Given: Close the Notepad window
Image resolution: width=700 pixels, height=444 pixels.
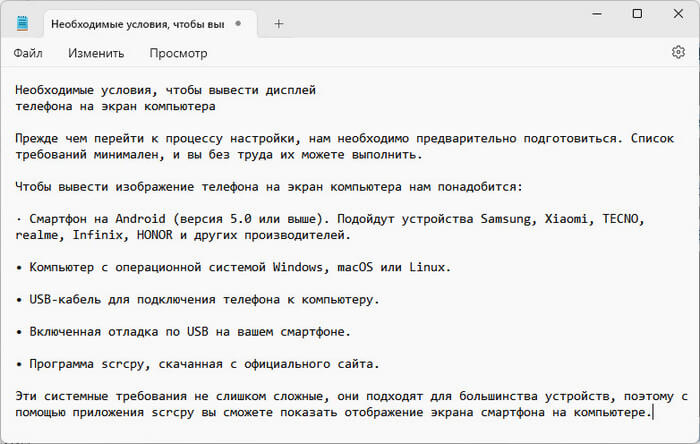Looking at the screenshot, I should (680, 15).
